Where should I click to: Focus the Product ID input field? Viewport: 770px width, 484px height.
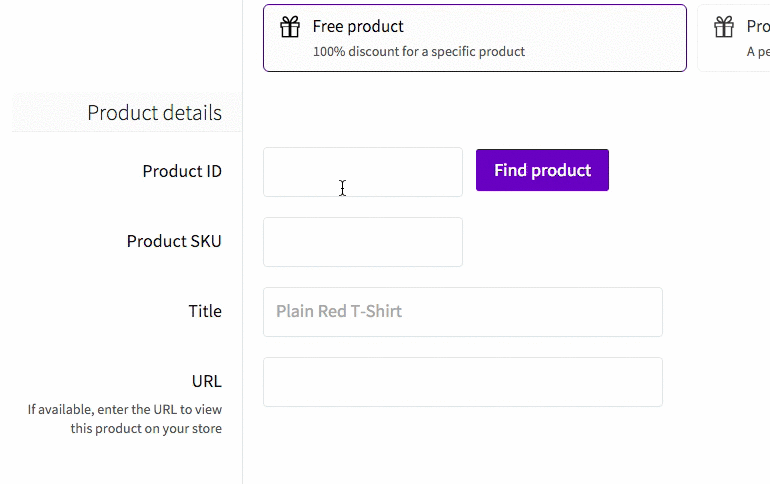coord(363,172)
